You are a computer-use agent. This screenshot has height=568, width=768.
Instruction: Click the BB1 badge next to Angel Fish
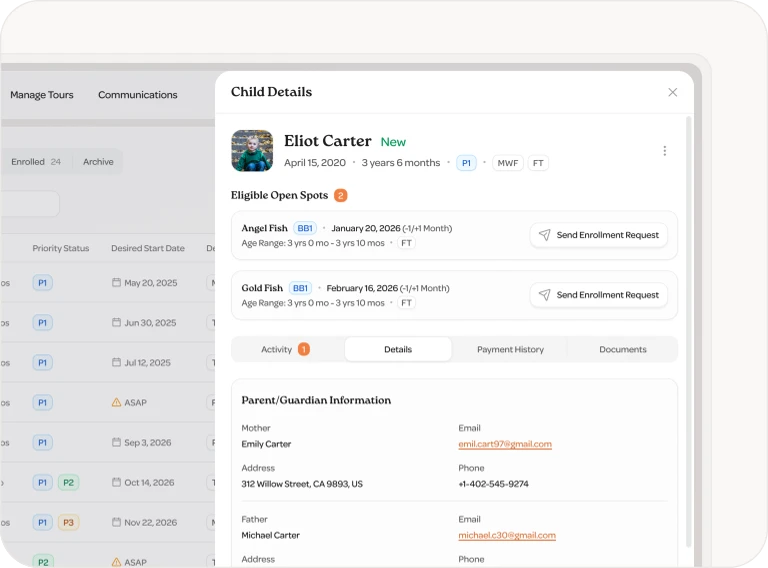click(x=305, y=228)
